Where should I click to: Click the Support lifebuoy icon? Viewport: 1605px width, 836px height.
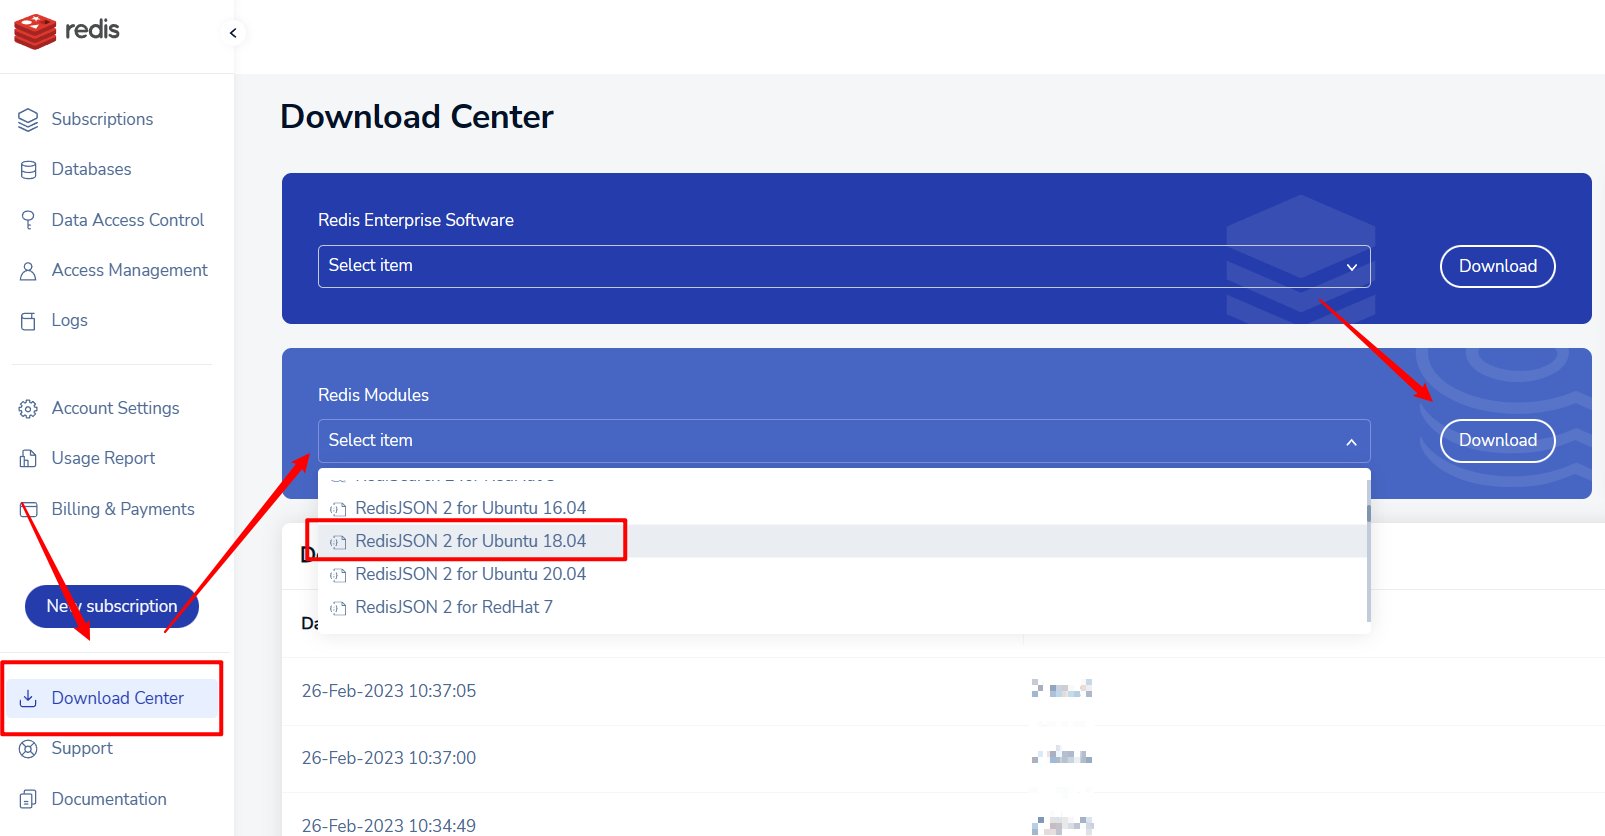28,749
